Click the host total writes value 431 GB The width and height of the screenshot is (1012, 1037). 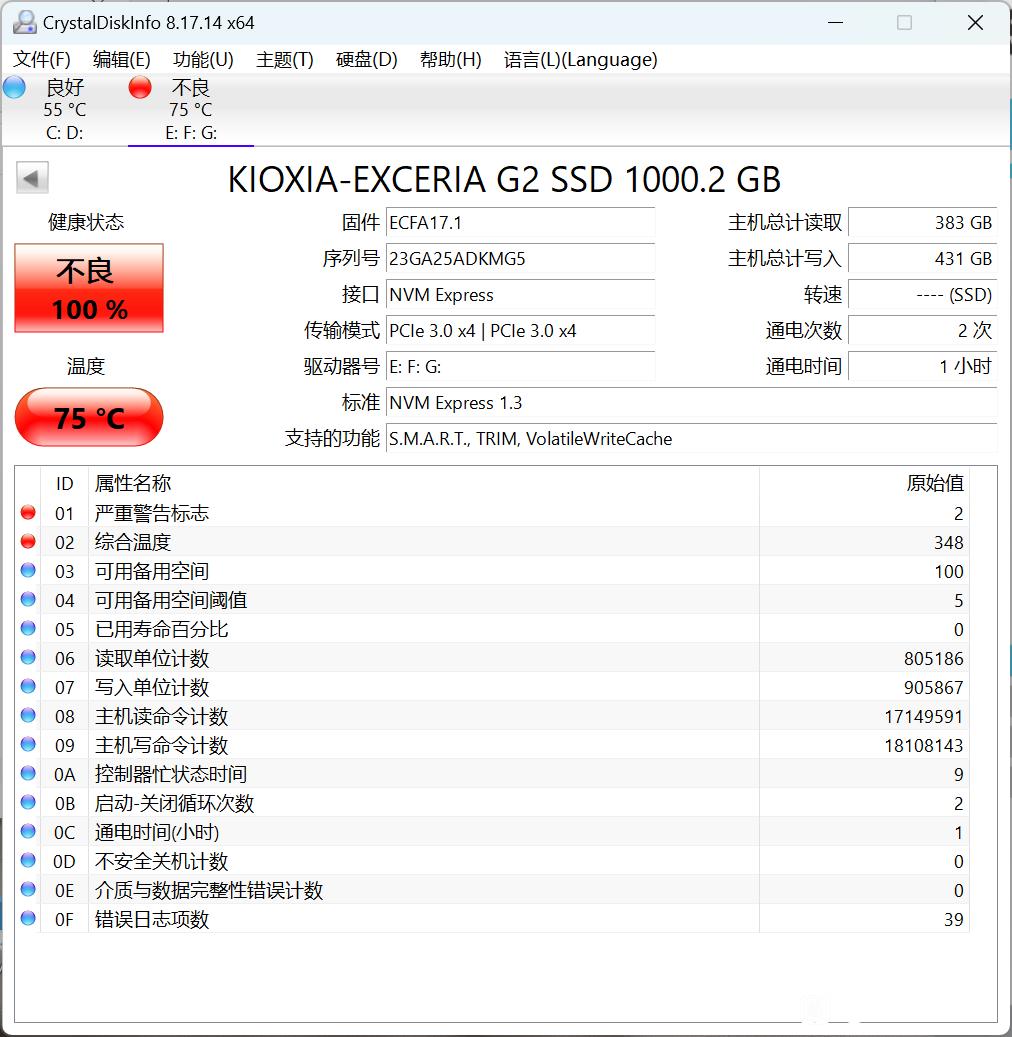point(923,258)
